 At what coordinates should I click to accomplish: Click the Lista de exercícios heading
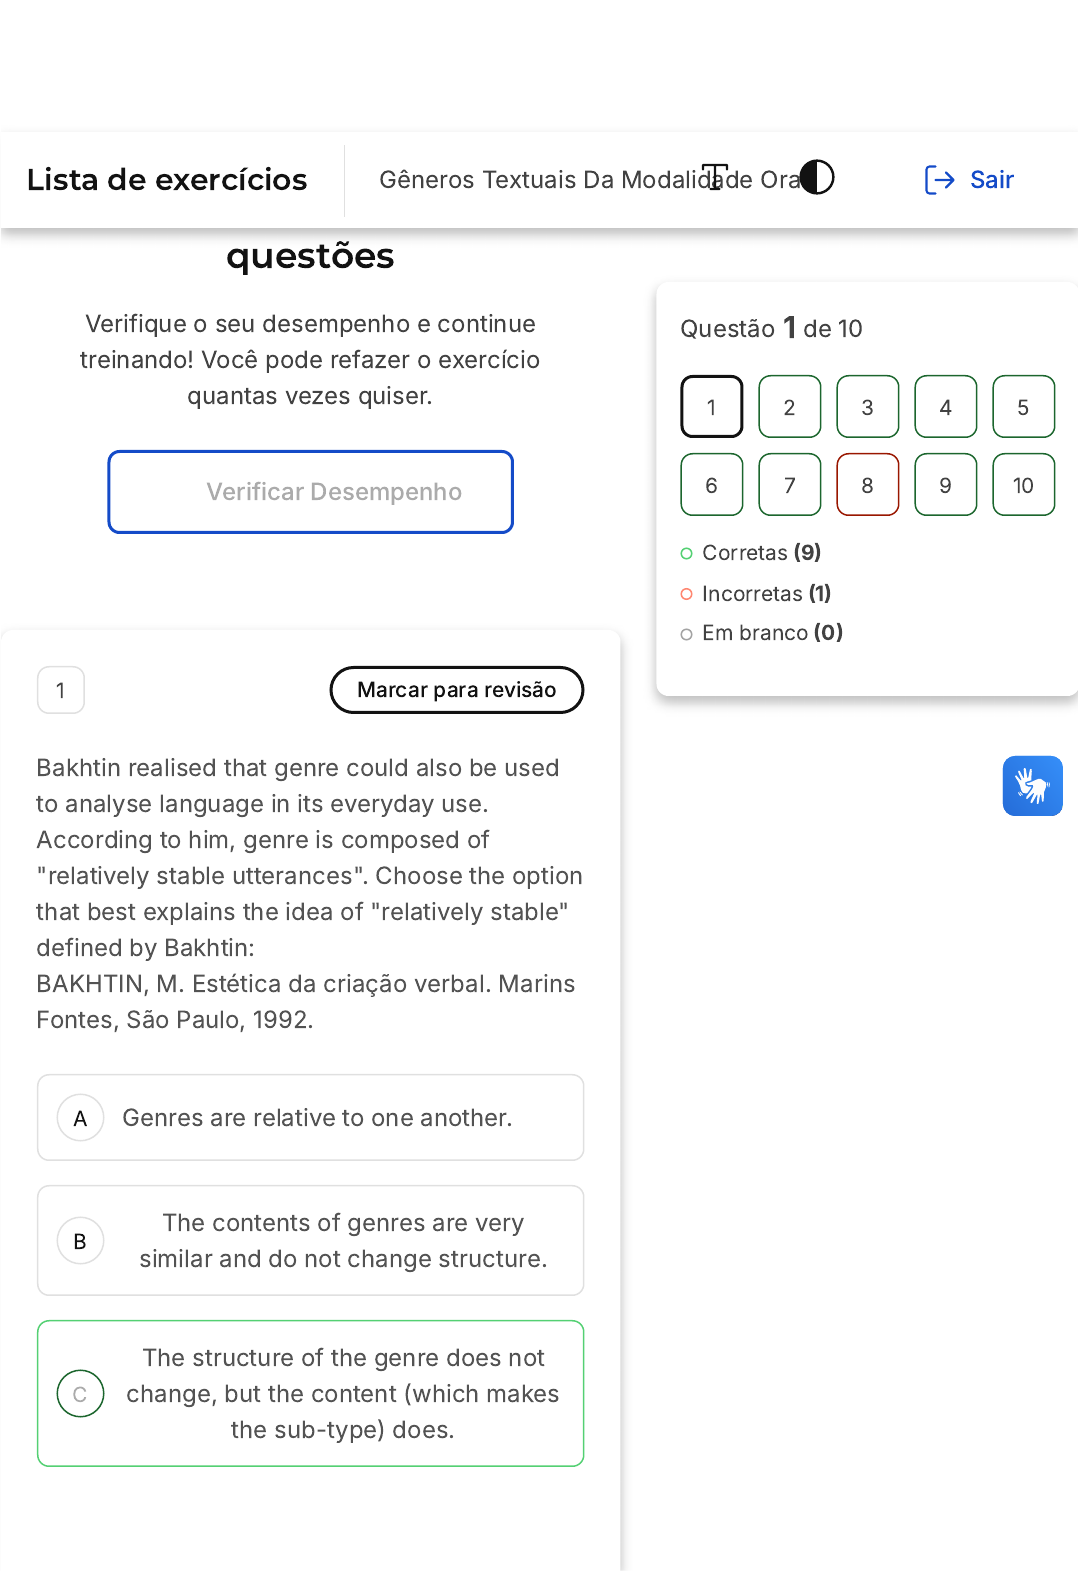point(167,180)
